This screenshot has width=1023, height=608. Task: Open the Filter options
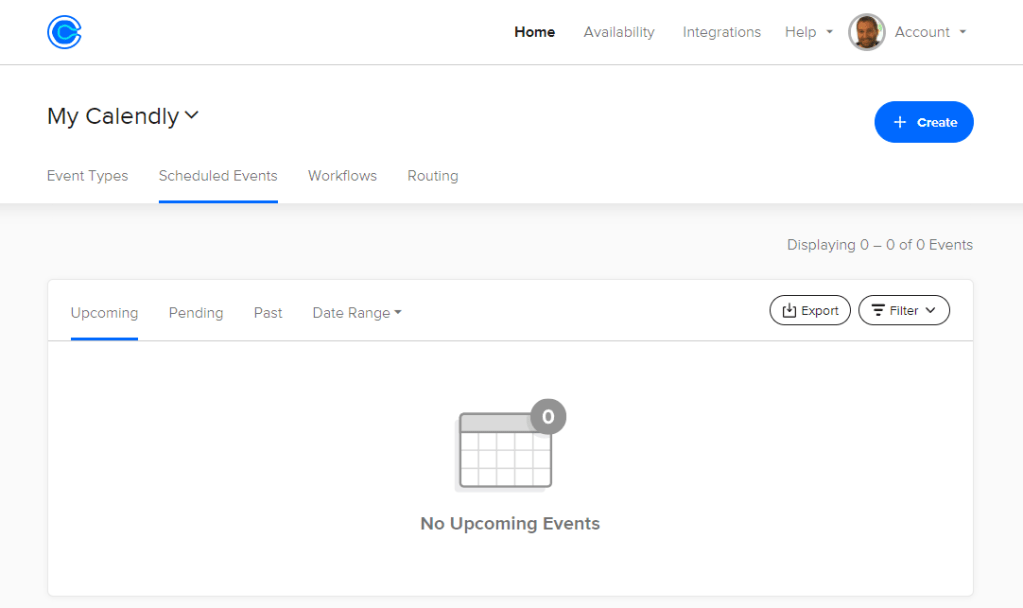904,311
